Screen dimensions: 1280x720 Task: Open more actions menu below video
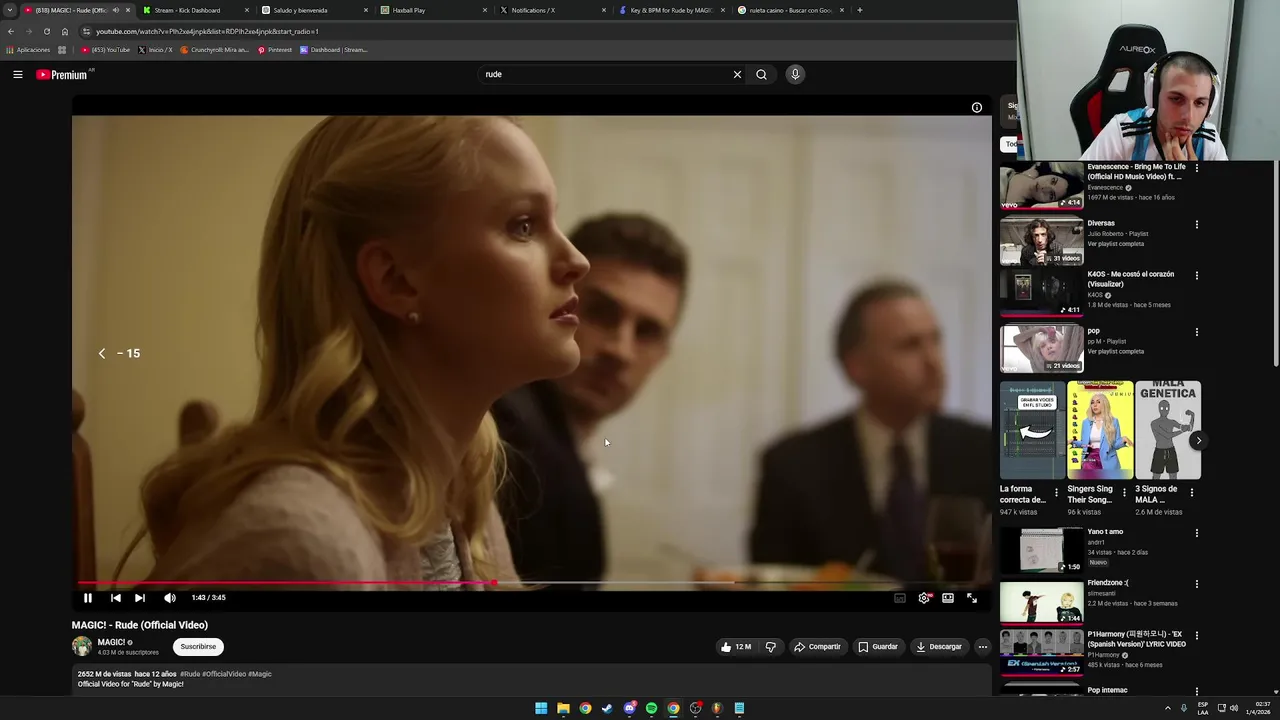(982, 647)
